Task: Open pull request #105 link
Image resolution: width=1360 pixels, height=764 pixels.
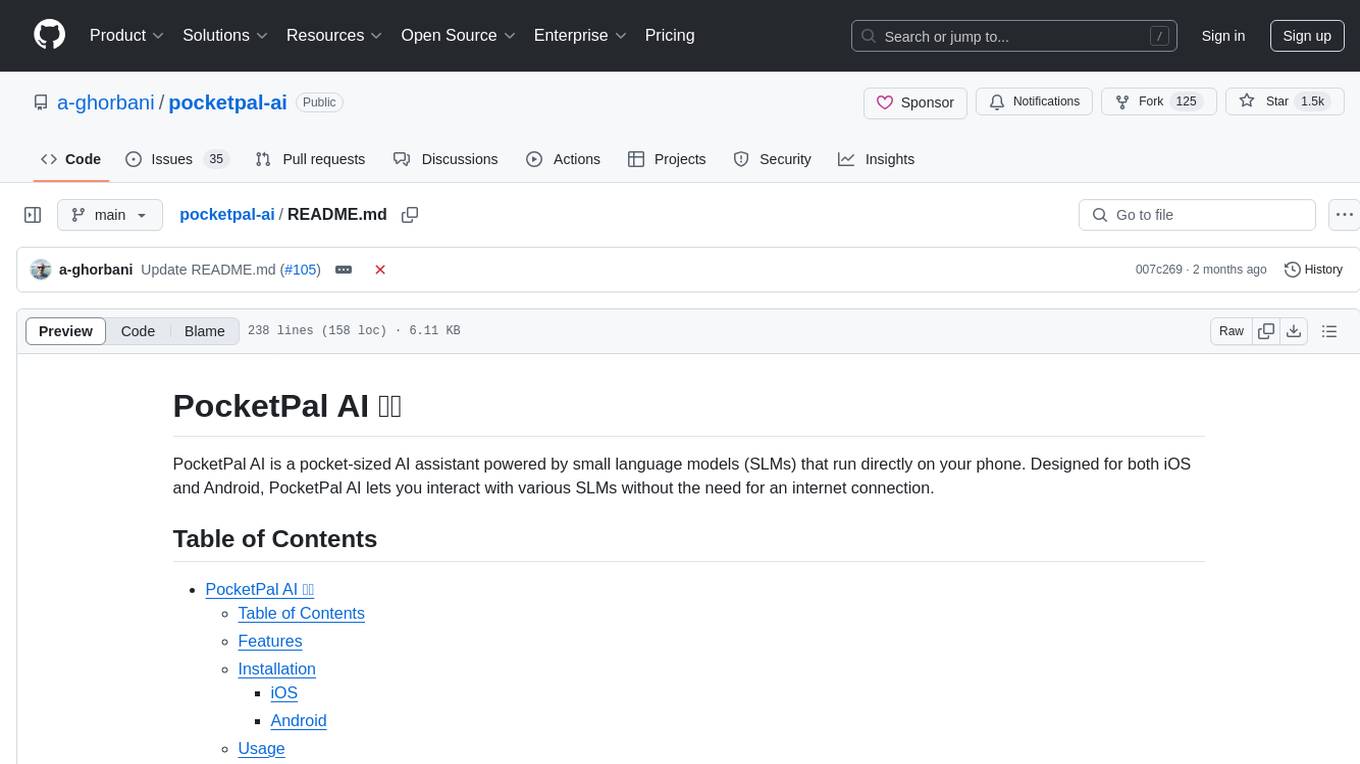Action: tap(299, 270)
